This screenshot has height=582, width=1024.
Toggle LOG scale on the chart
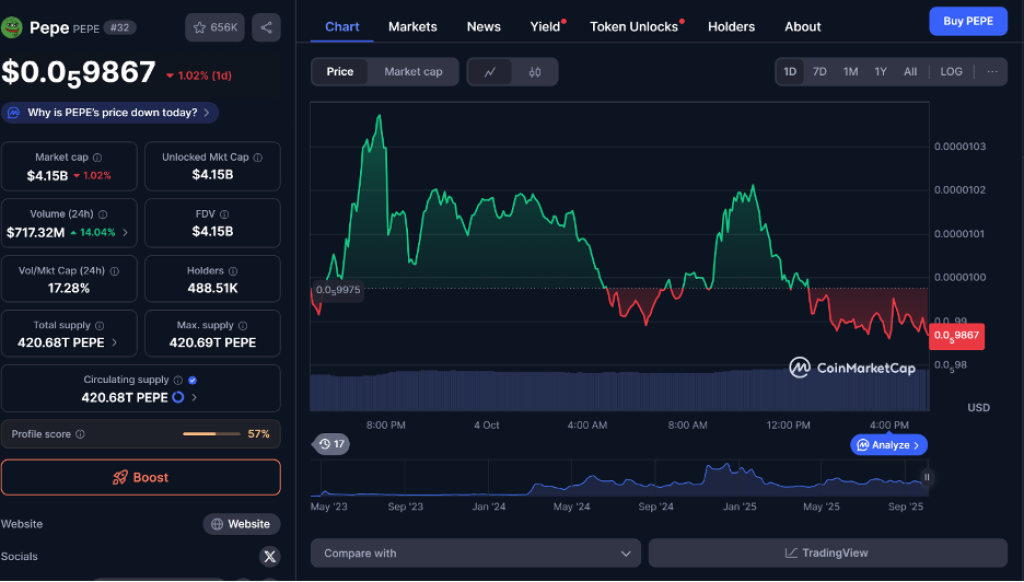click(951, 72)
